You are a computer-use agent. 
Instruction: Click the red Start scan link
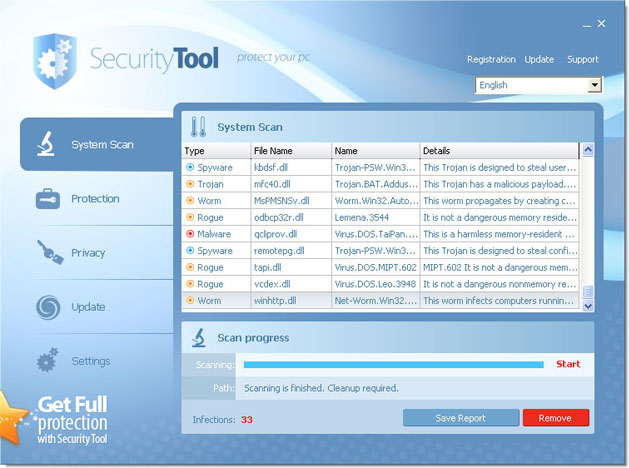click(x=568, y=364)
